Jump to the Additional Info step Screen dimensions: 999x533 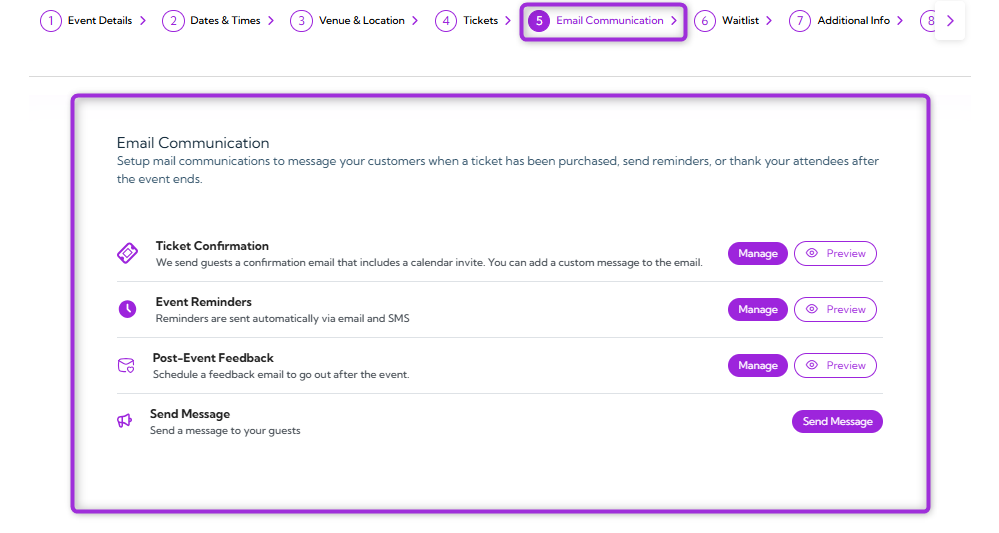pos(853,20)
